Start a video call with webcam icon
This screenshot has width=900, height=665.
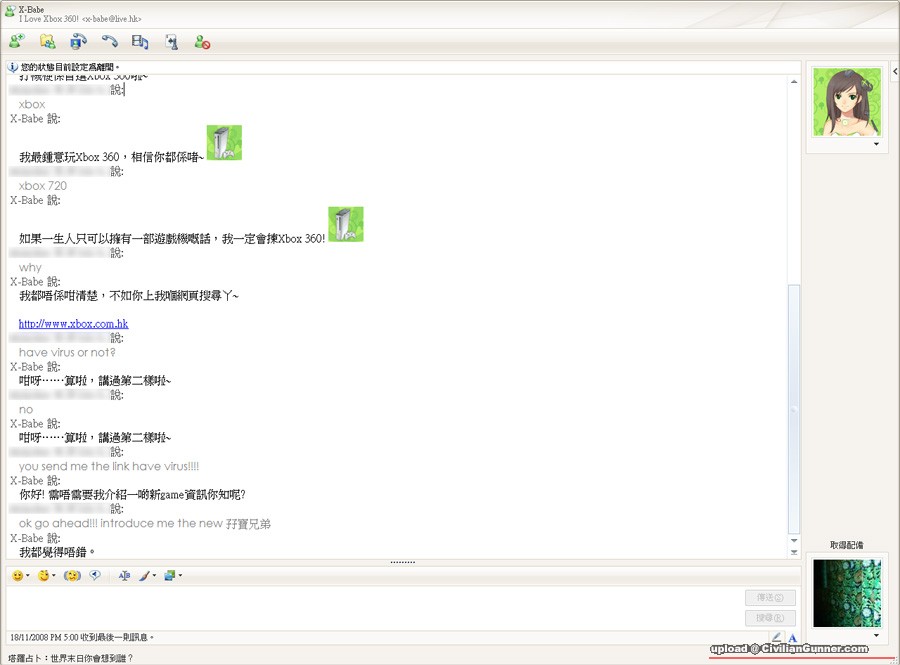78,42
